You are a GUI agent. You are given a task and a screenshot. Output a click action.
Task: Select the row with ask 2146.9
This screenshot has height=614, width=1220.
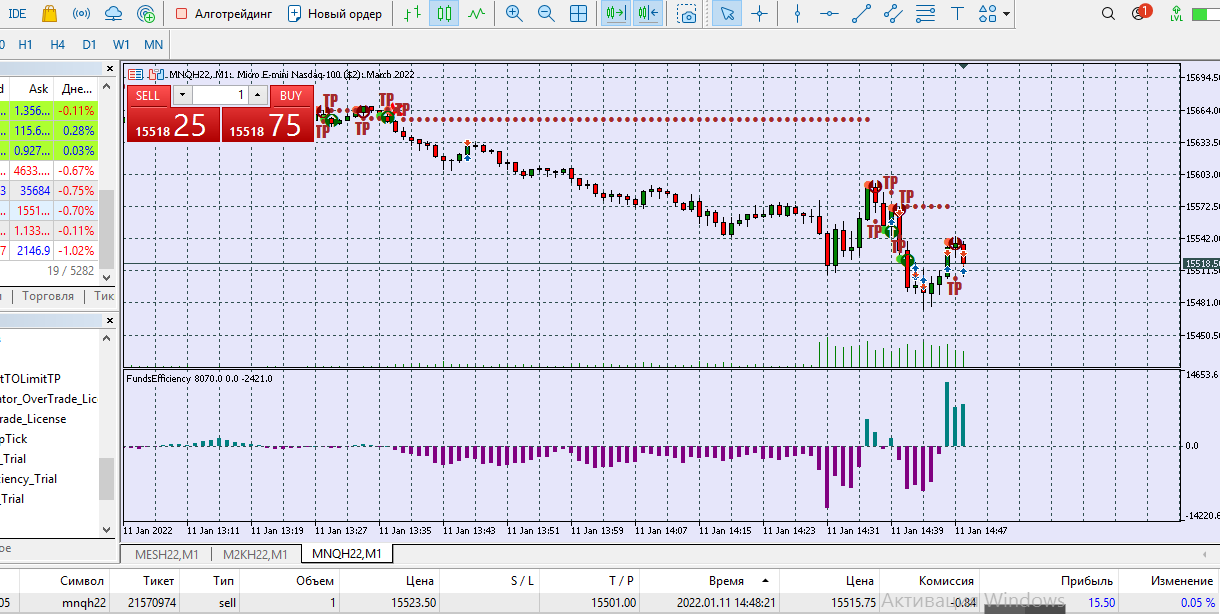pos(48,250)
